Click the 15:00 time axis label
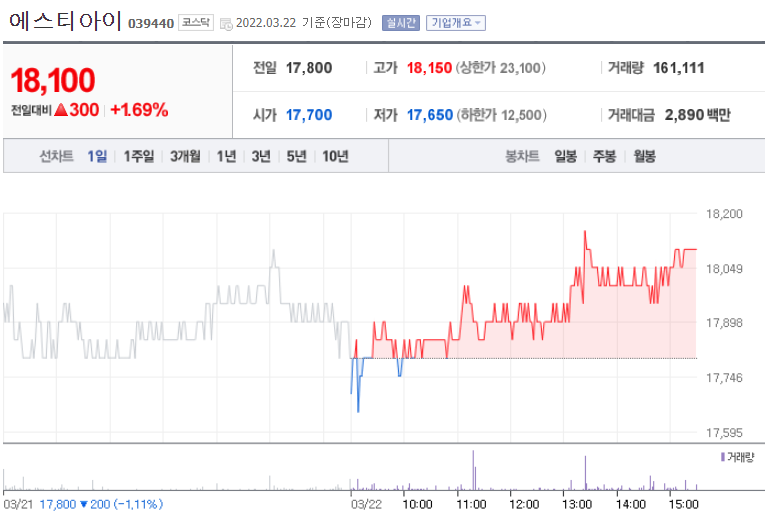This screenshot has height=520, width=765. click(684, 504)
